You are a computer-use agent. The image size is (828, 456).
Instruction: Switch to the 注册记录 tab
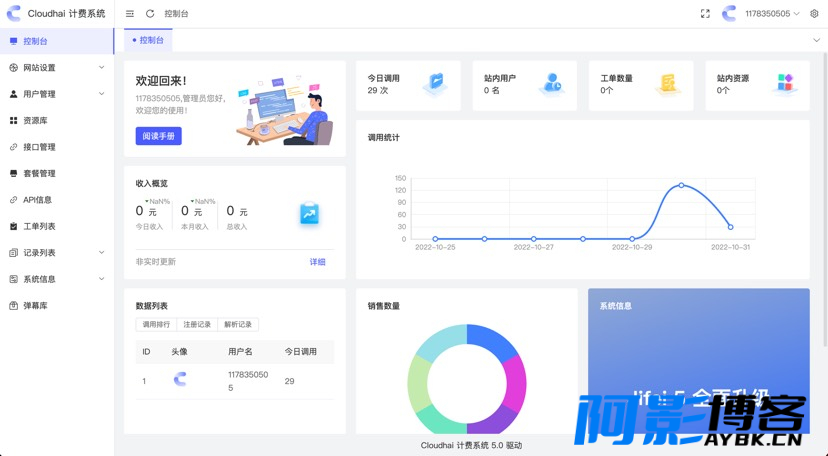(x=197, y=325)
